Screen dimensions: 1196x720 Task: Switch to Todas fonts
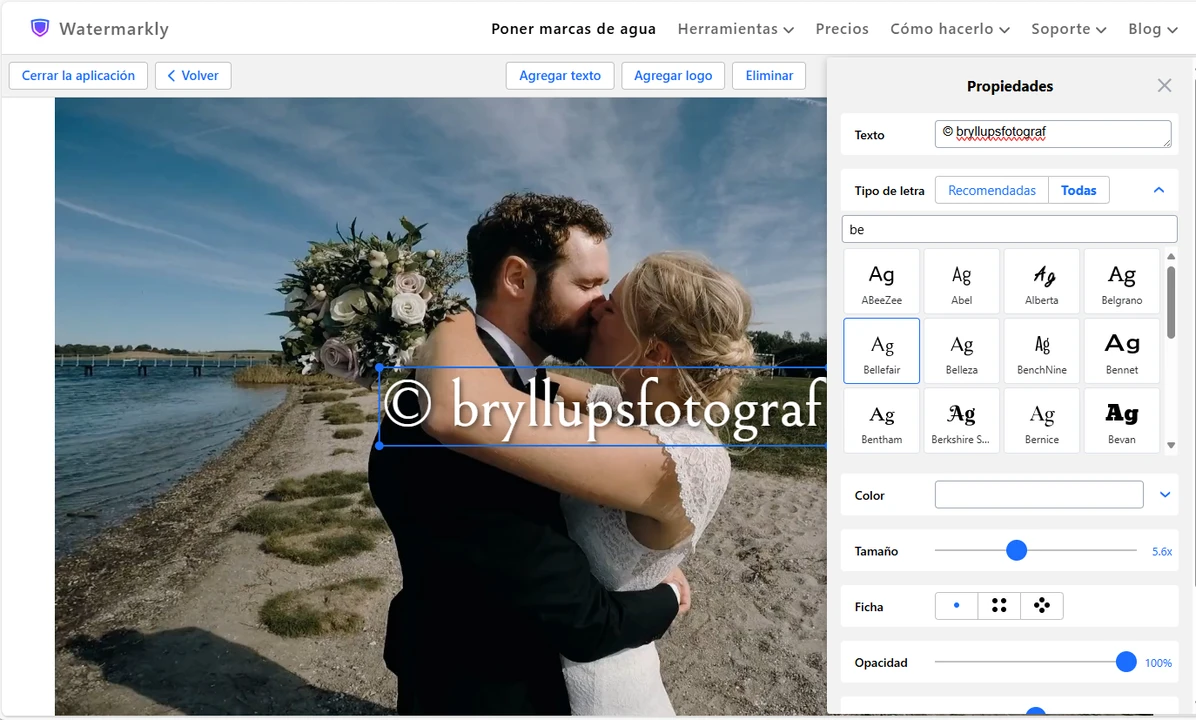tap(1078, 190)
